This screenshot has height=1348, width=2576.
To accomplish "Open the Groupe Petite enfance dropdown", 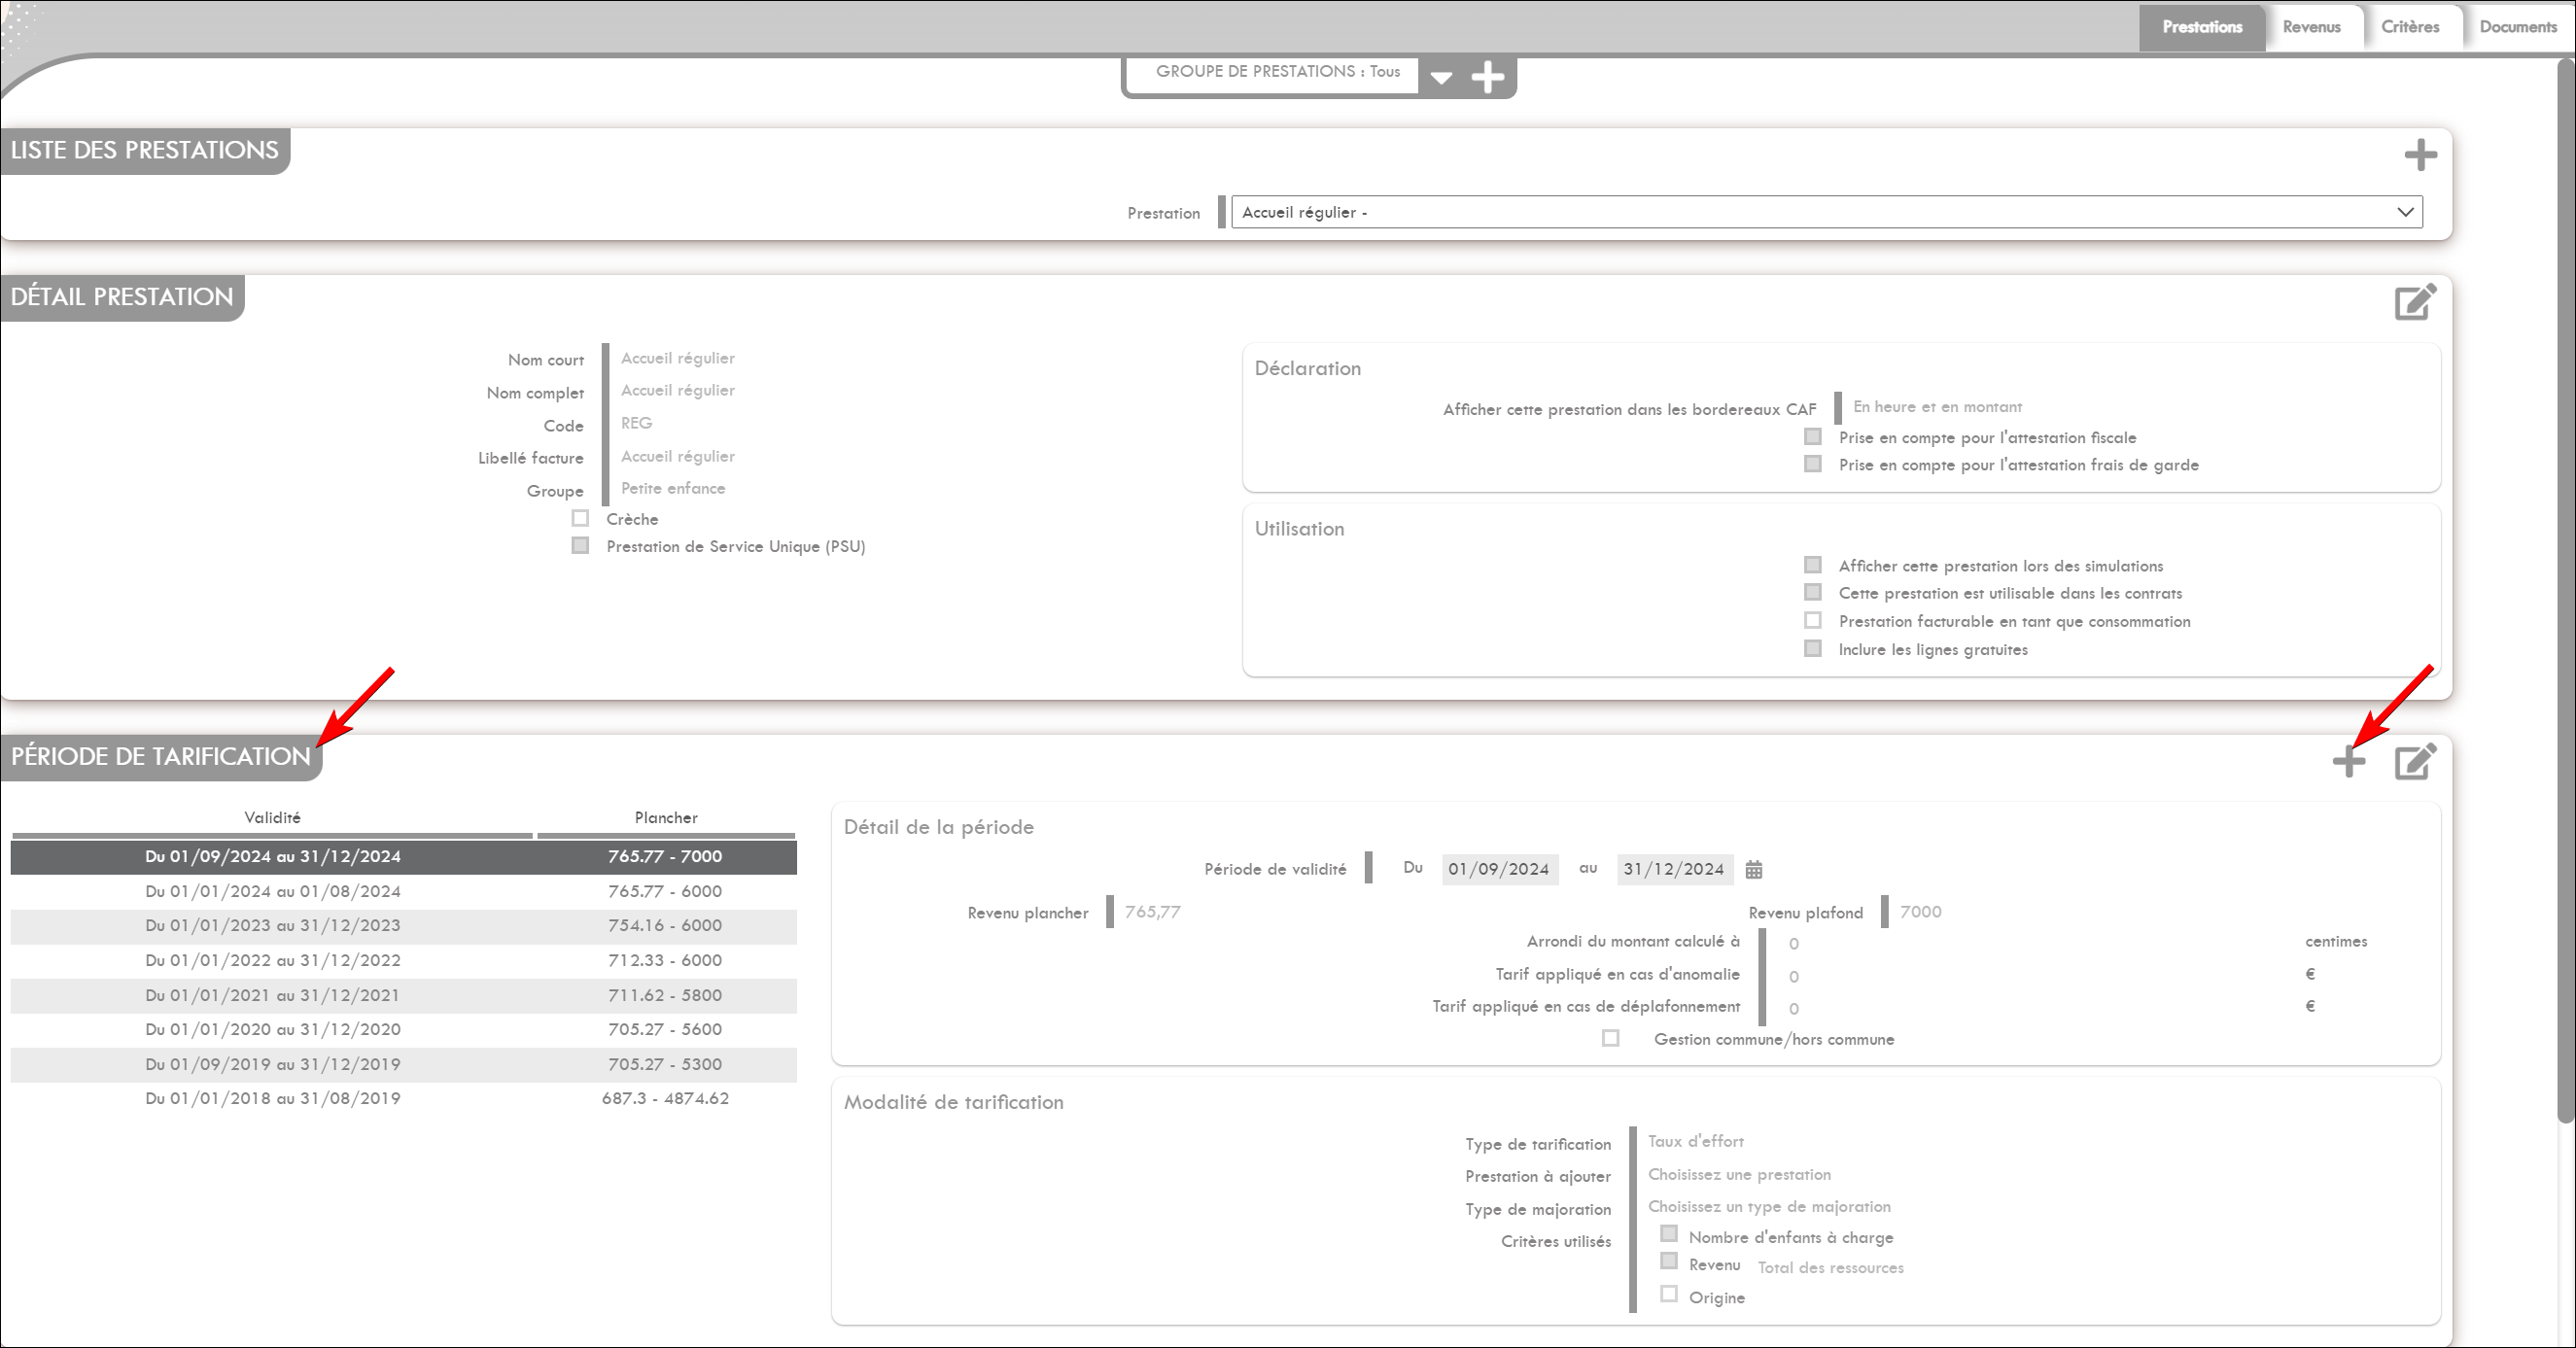I will tap(673, 489).
